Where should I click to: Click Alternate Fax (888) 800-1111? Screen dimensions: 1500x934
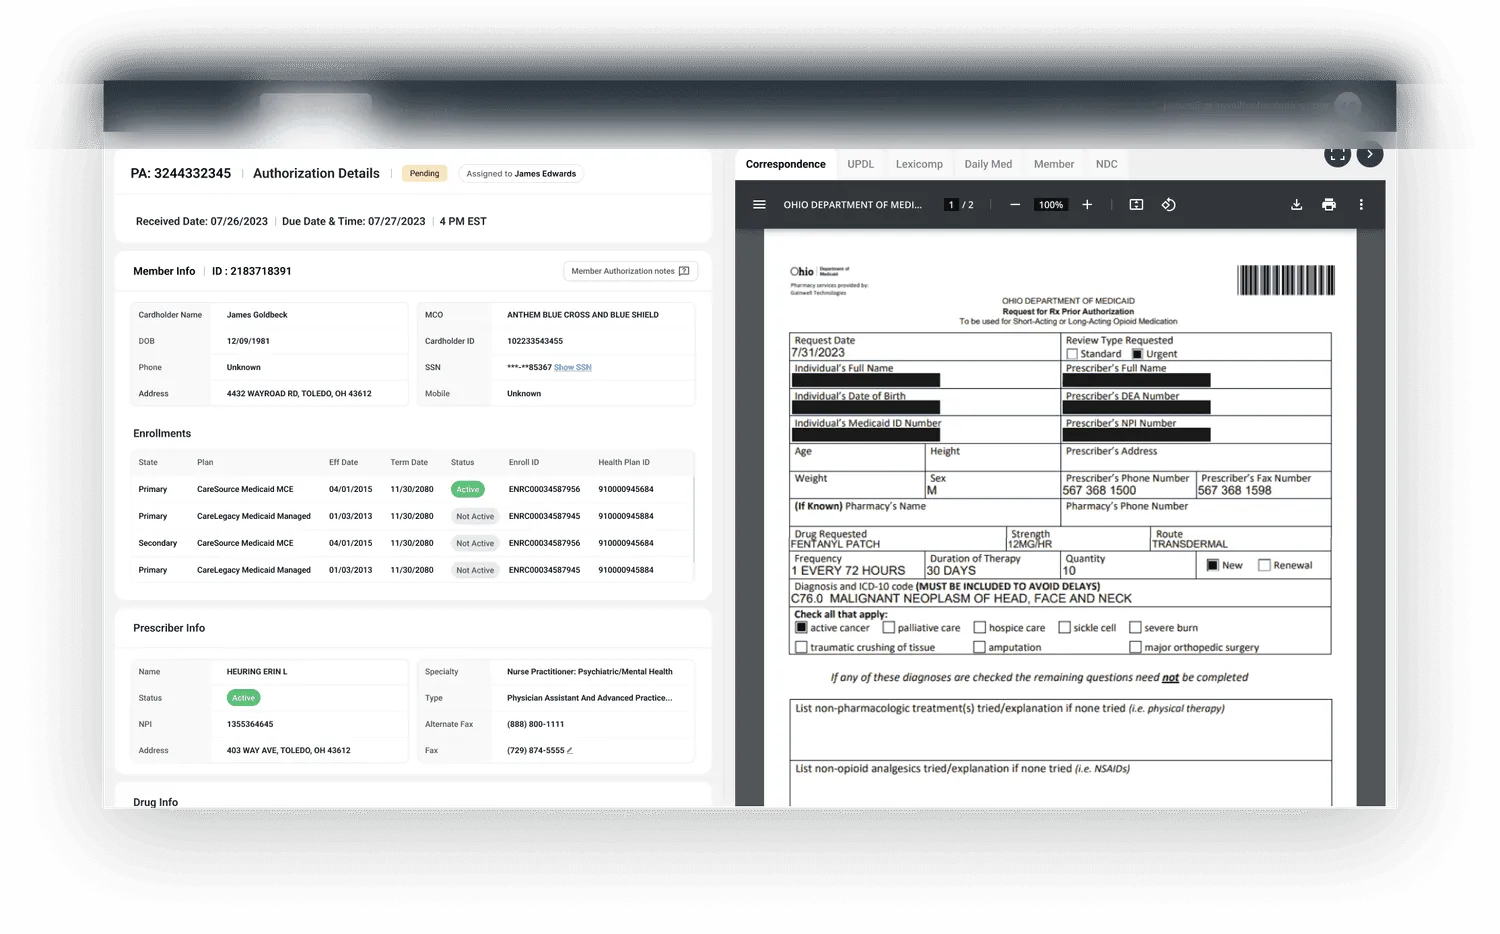[x=535, y=724]
